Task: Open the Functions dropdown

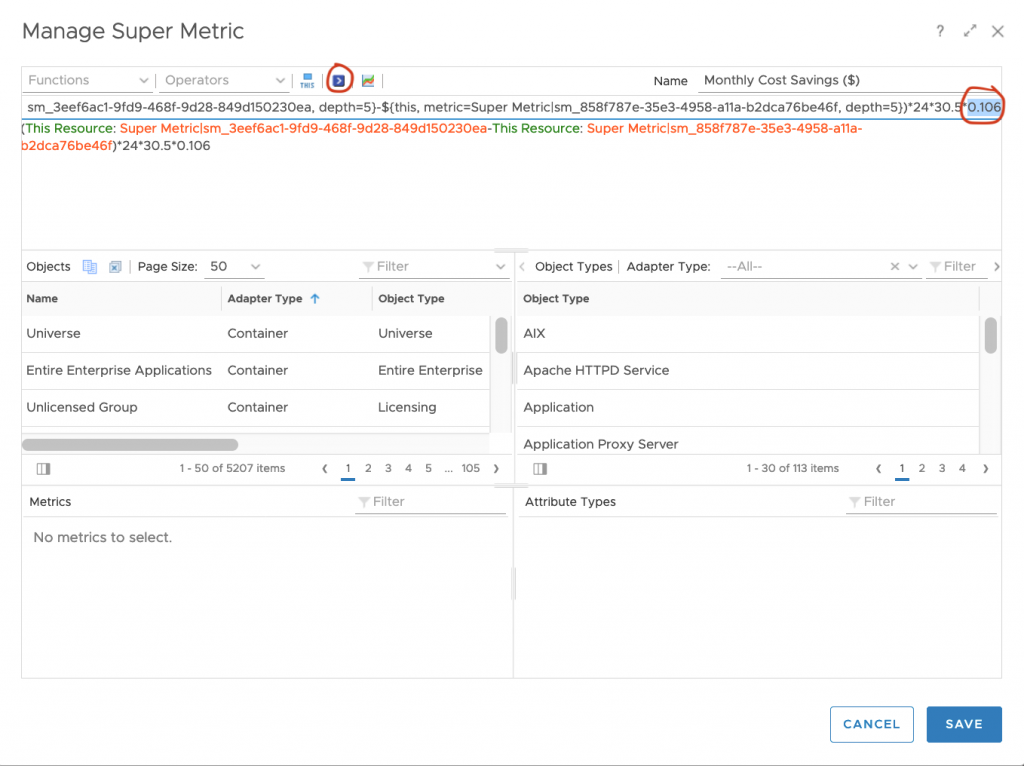Action: pyautogui.click(x=87, y=81)
